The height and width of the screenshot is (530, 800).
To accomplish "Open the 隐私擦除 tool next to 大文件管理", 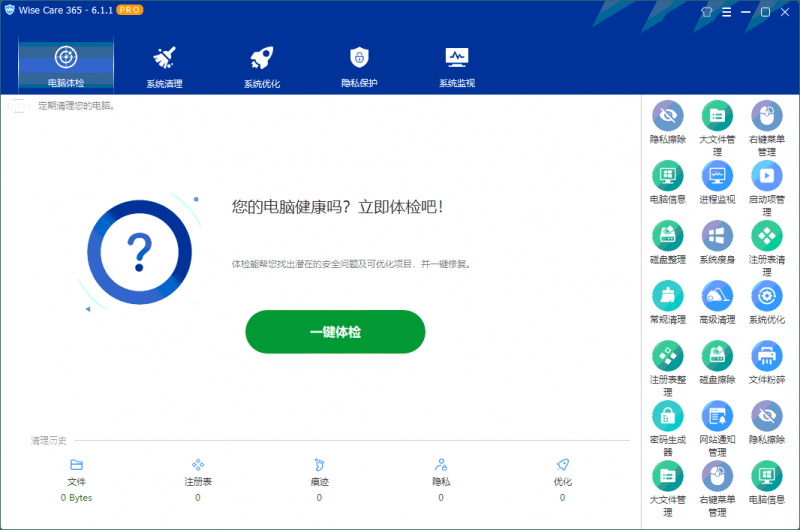I will click(667, 122).
